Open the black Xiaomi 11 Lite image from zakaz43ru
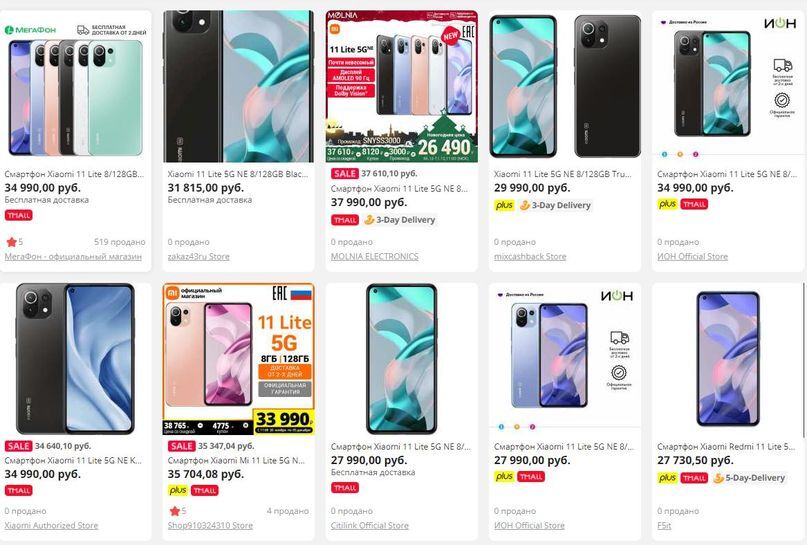Screen dimensions: 807x545 pos(238,86)
